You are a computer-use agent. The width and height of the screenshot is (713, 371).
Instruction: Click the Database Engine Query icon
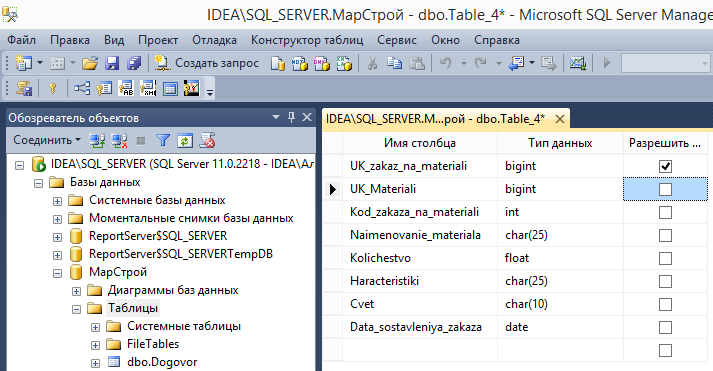coord(277,63)
